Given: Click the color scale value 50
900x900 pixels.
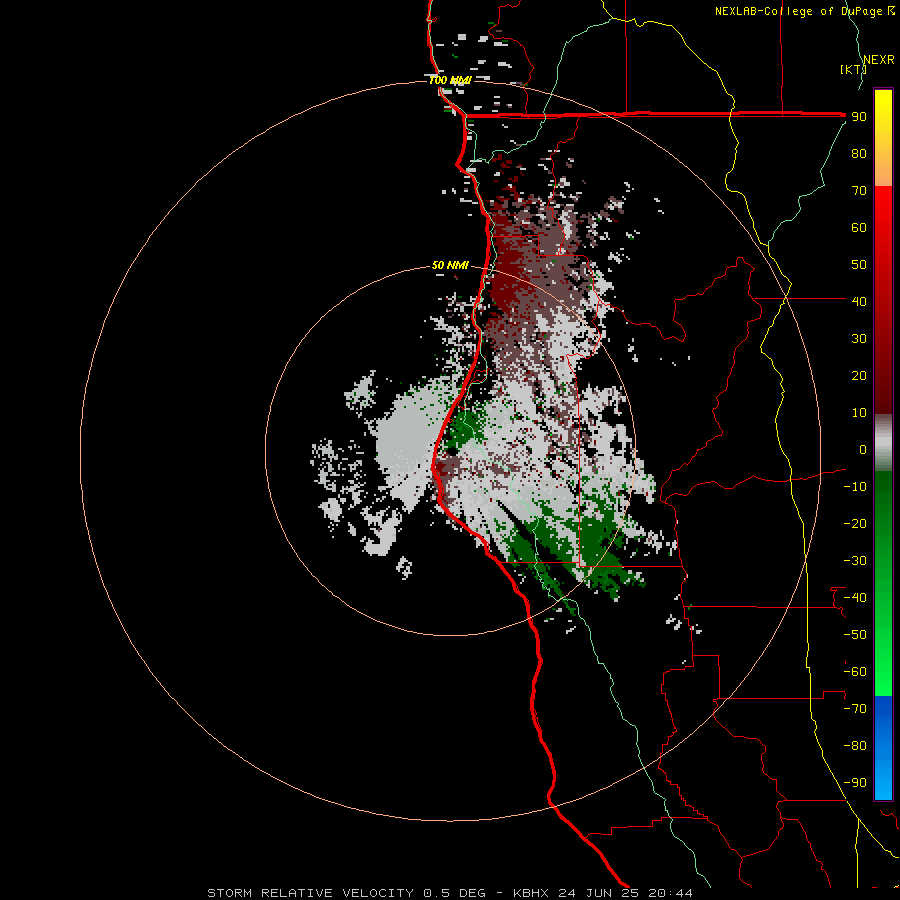Looking at the screenshot, I should (x=859, y=265).
